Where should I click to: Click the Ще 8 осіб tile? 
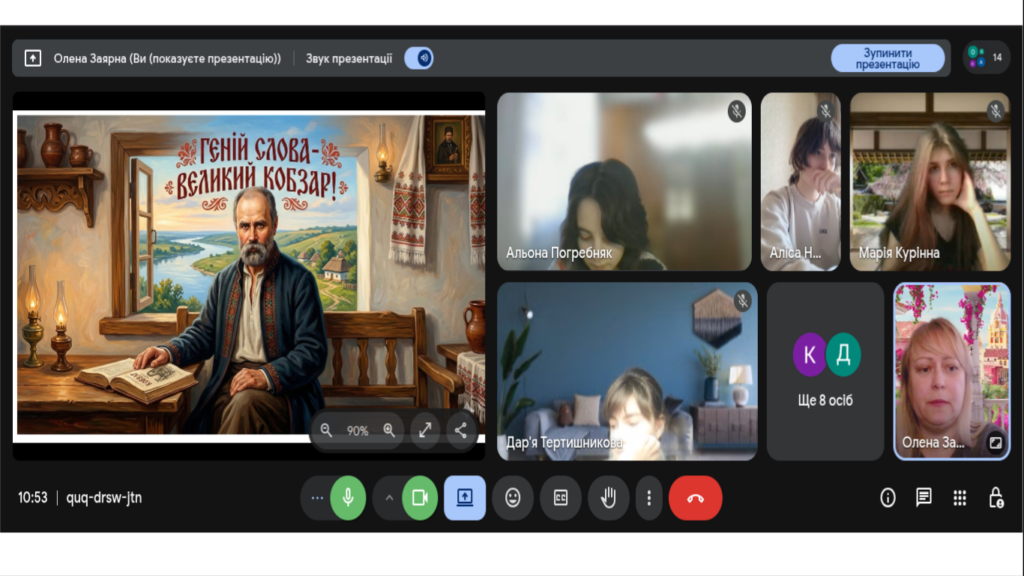tap(826, 371)
